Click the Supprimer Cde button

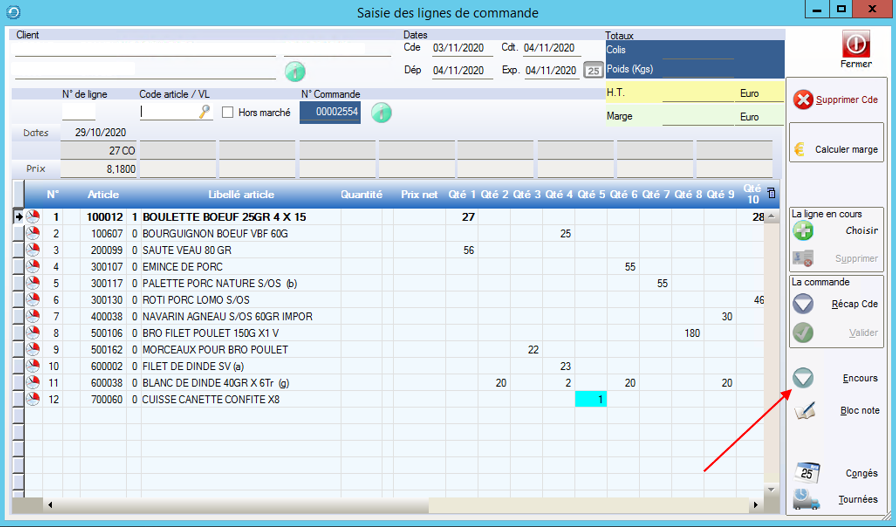pyautogui.click(x=835, y=100)
